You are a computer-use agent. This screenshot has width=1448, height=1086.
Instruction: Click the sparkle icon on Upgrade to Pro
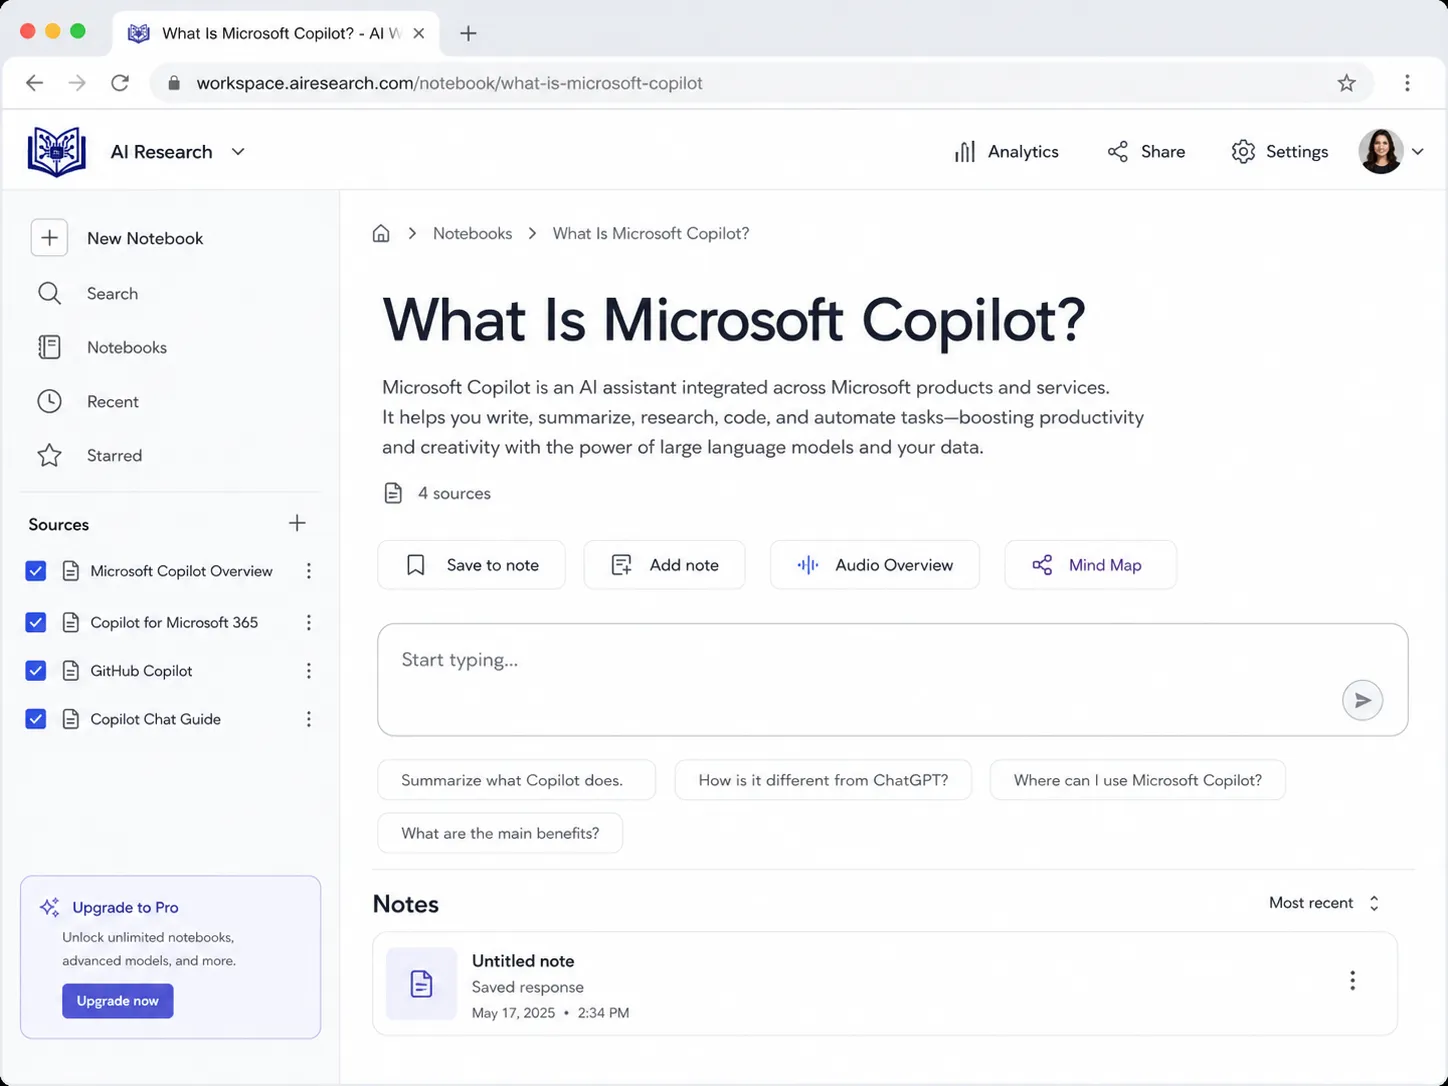50,907
